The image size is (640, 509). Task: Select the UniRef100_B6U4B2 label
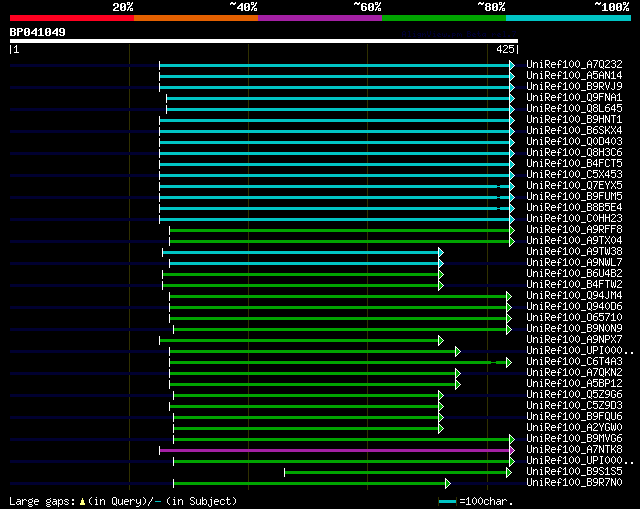click(574, 274)
